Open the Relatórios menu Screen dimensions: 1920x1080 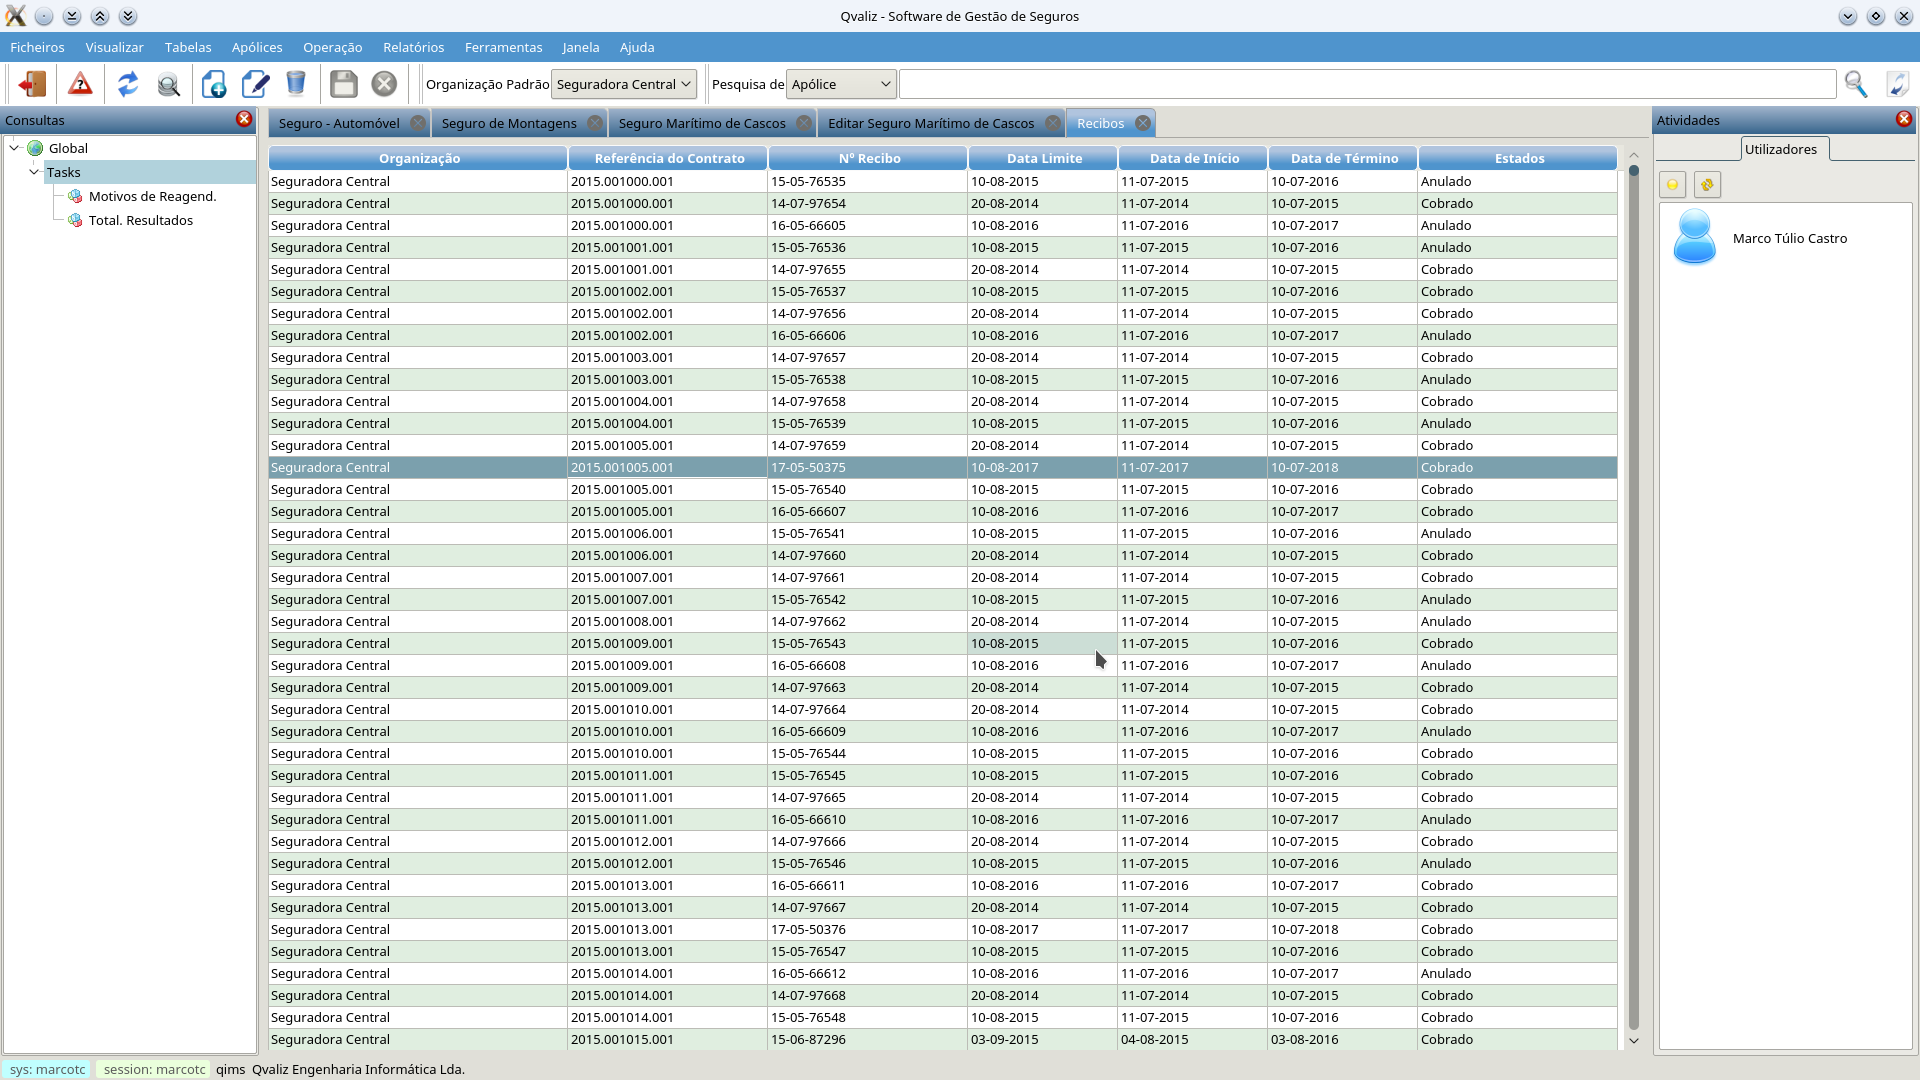[413, 47]
